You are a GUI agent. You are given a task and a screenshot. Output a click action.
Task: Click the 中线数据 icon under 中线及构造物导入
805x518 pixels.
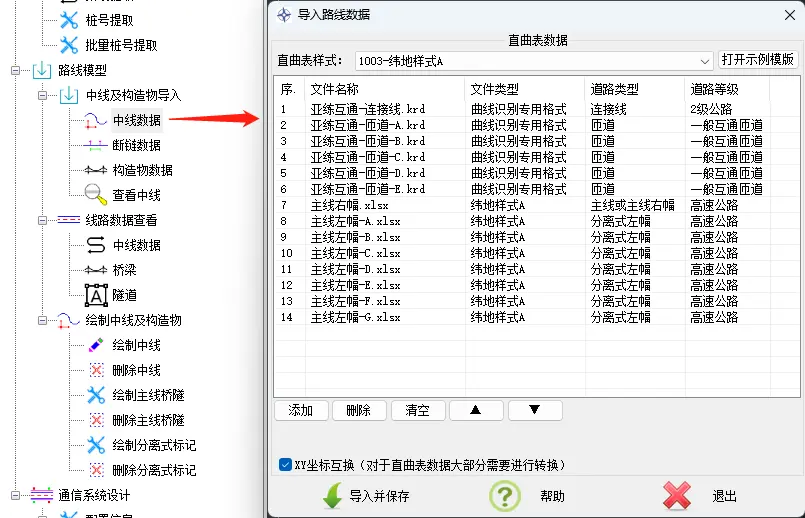tap(95, 120)
